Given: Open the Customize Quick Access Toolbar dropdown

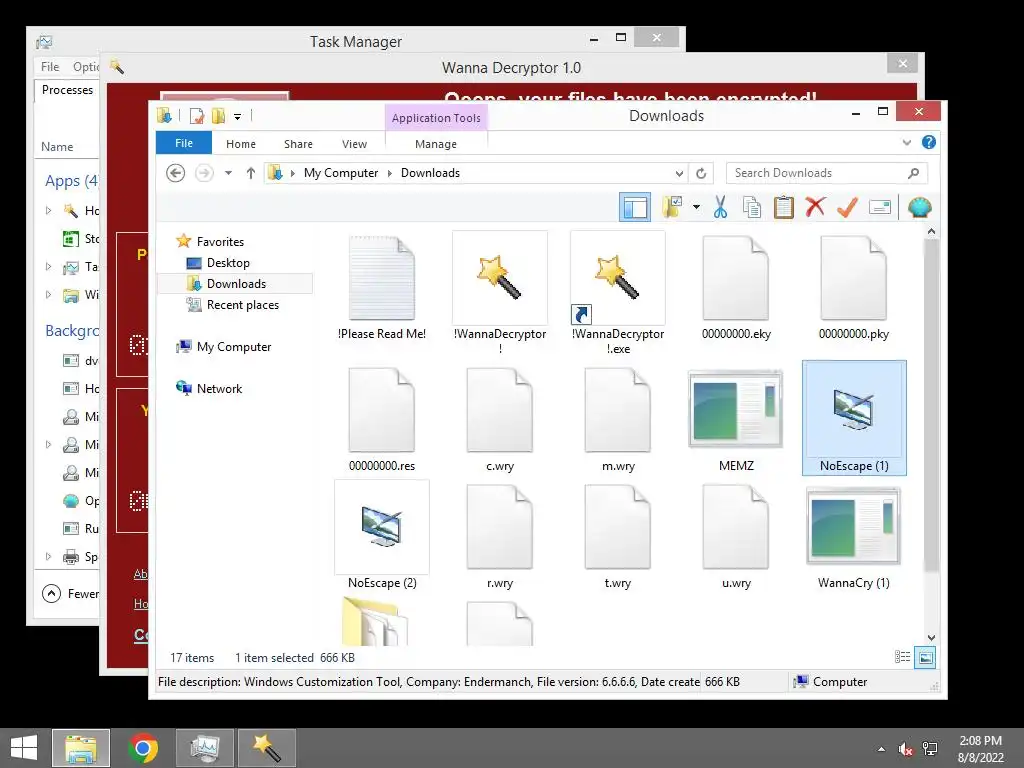Looking at the screenshot, I should pos(238,117).
